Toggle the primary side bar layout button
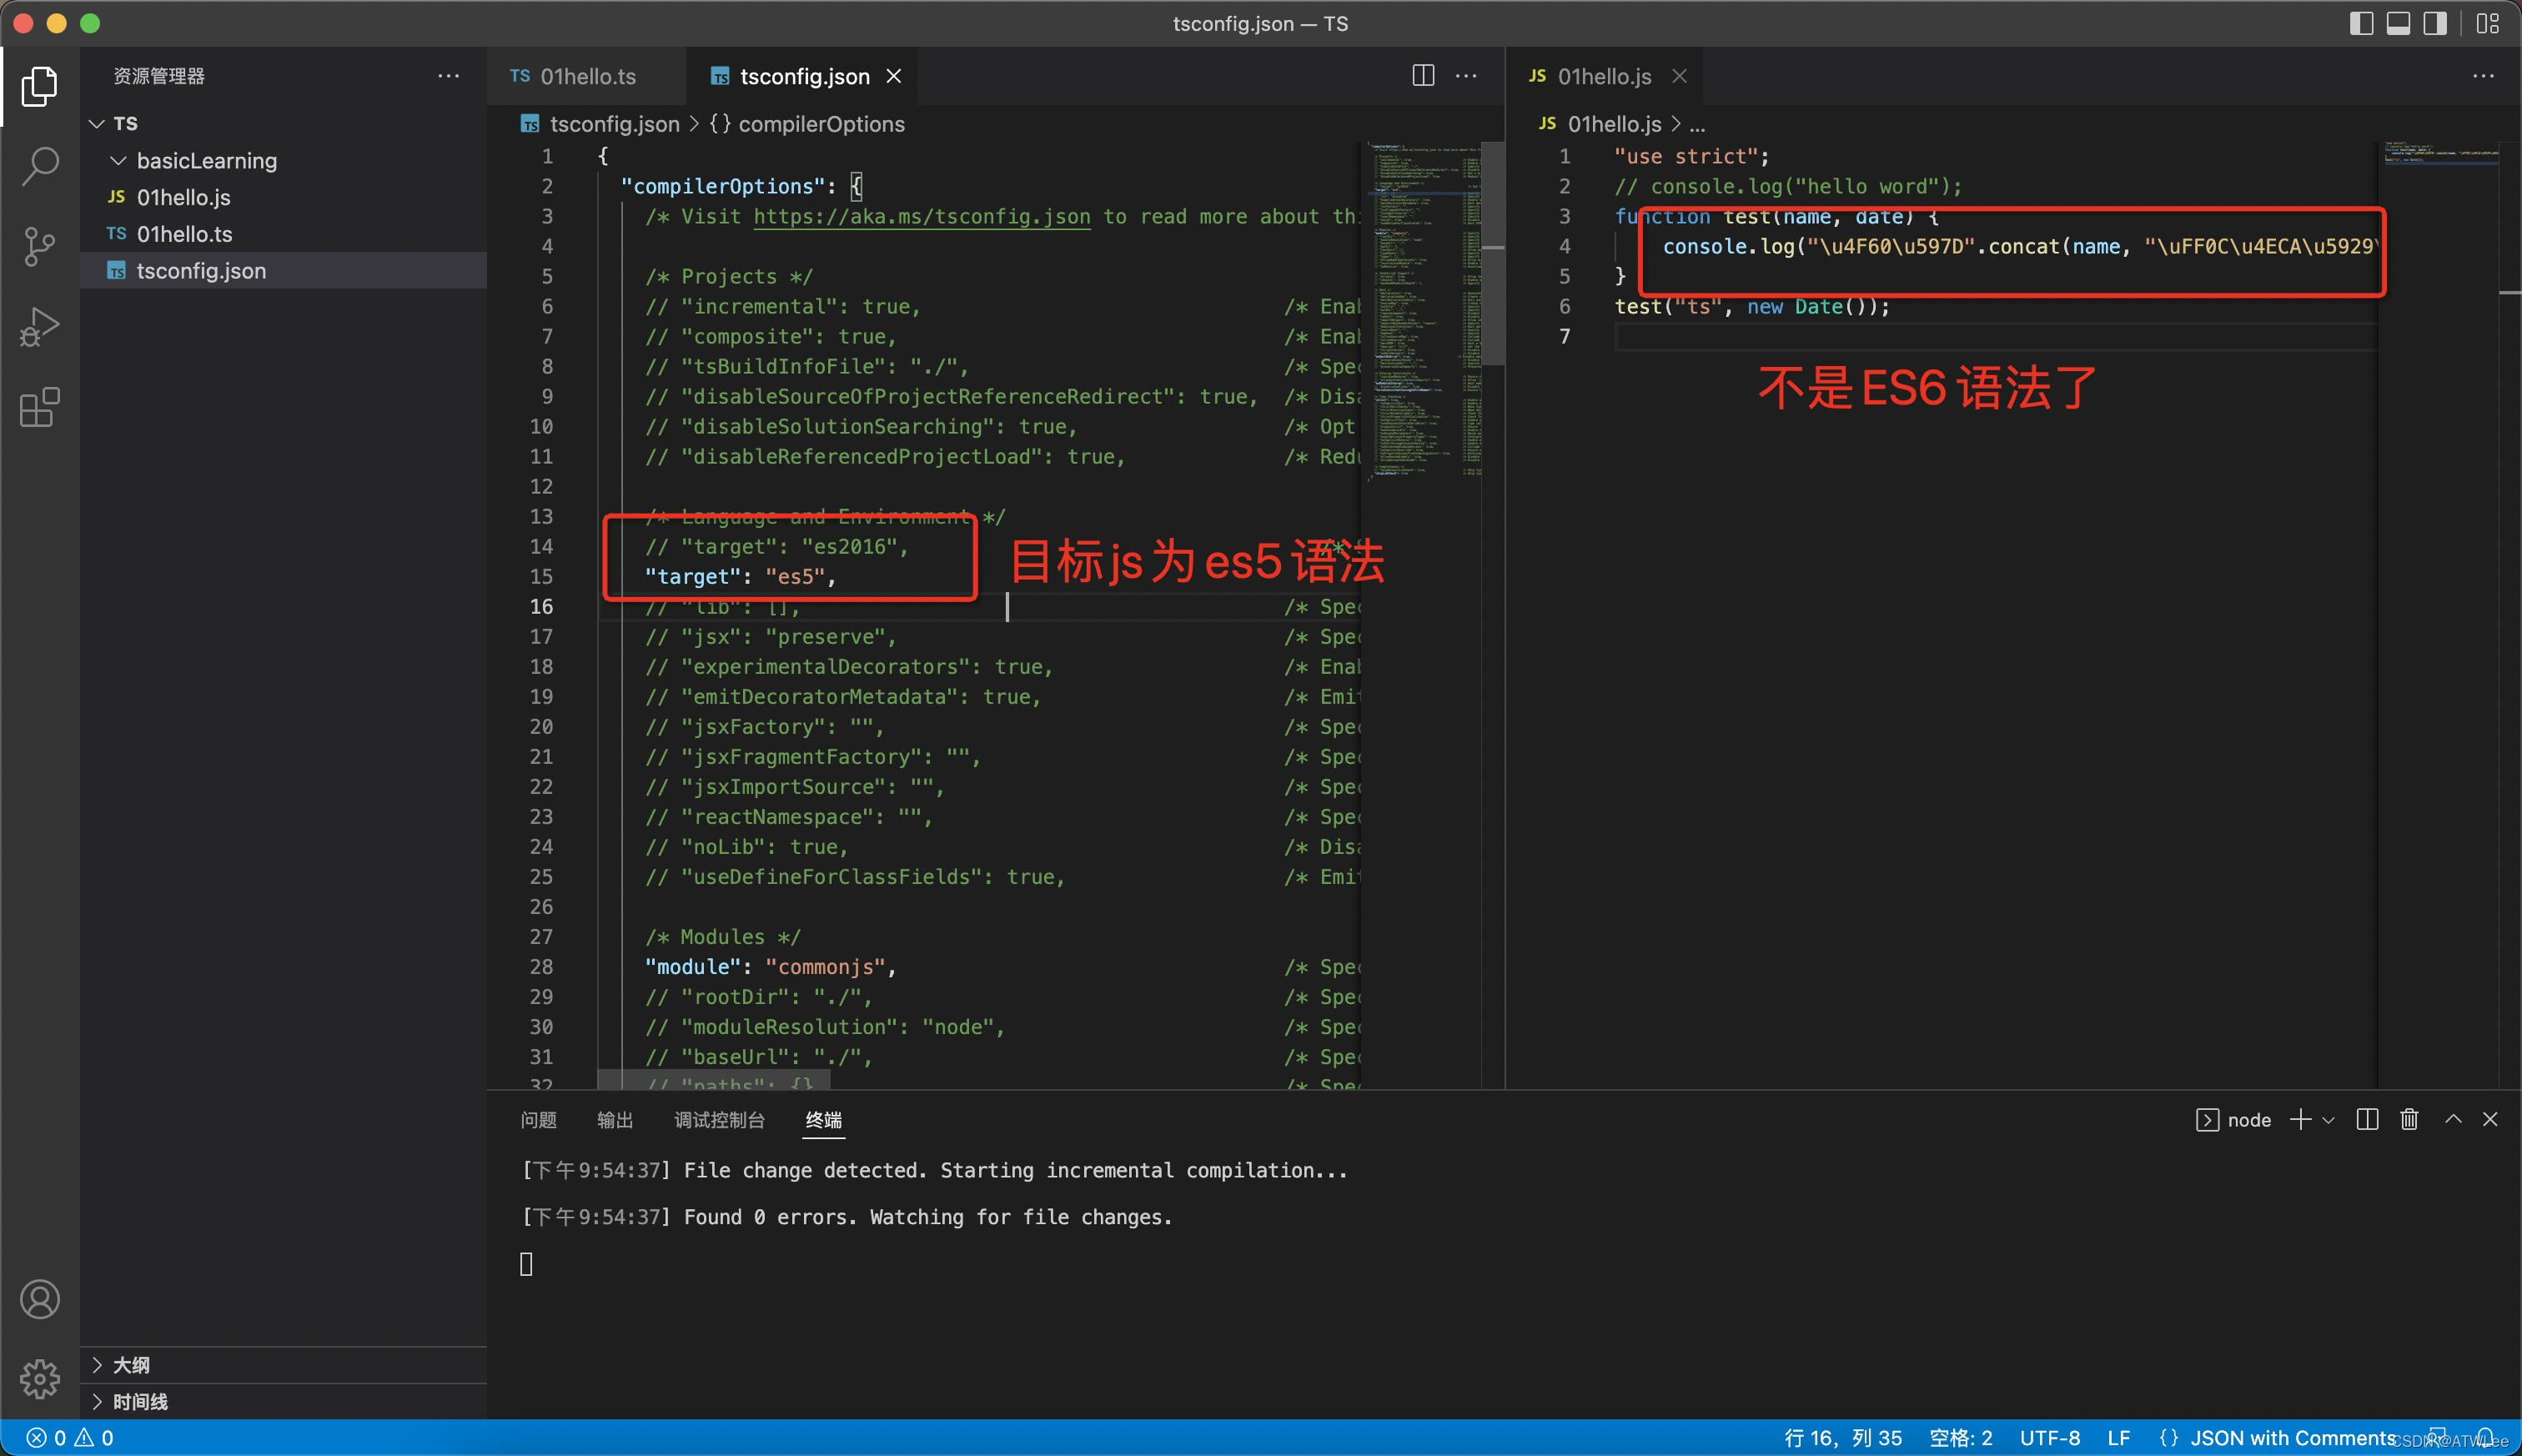The height and width of the screenshot is (1456, 2522). coord(2361,23)
